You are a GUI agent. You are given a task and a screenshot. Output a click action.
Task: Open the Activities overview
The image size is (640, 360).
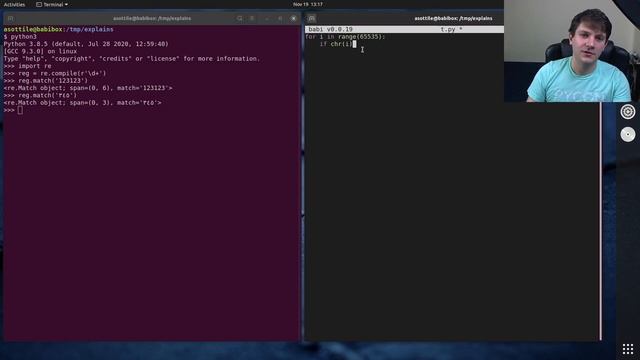point(14,4)
